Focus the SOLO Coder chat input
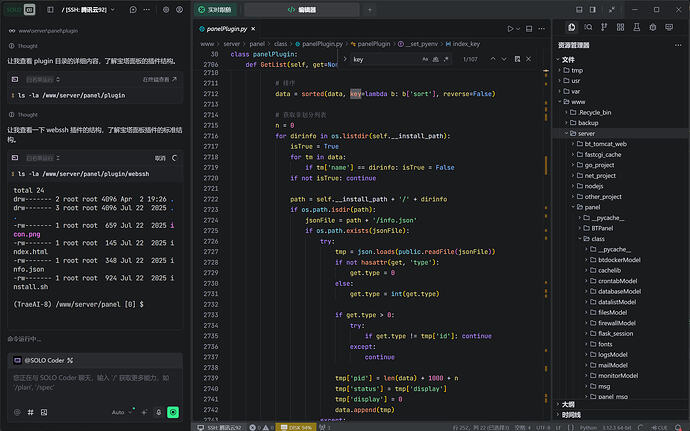690x431 pixels. tap(95, 383)
